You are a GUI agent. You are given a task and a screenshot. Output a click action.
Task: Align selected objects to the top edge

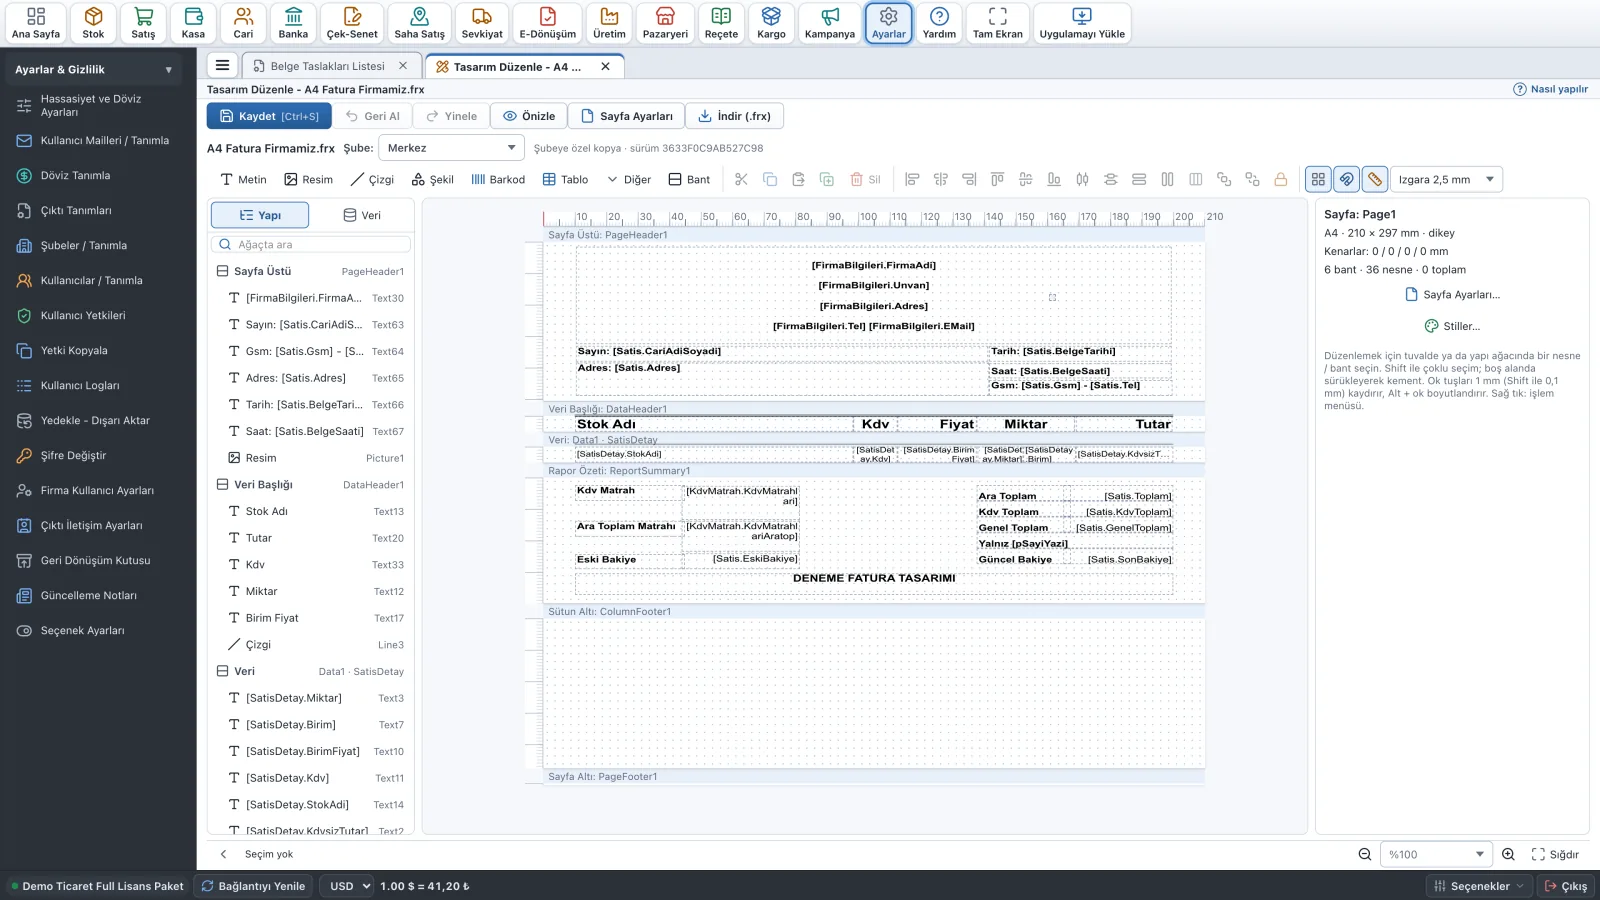click(997, 179)
